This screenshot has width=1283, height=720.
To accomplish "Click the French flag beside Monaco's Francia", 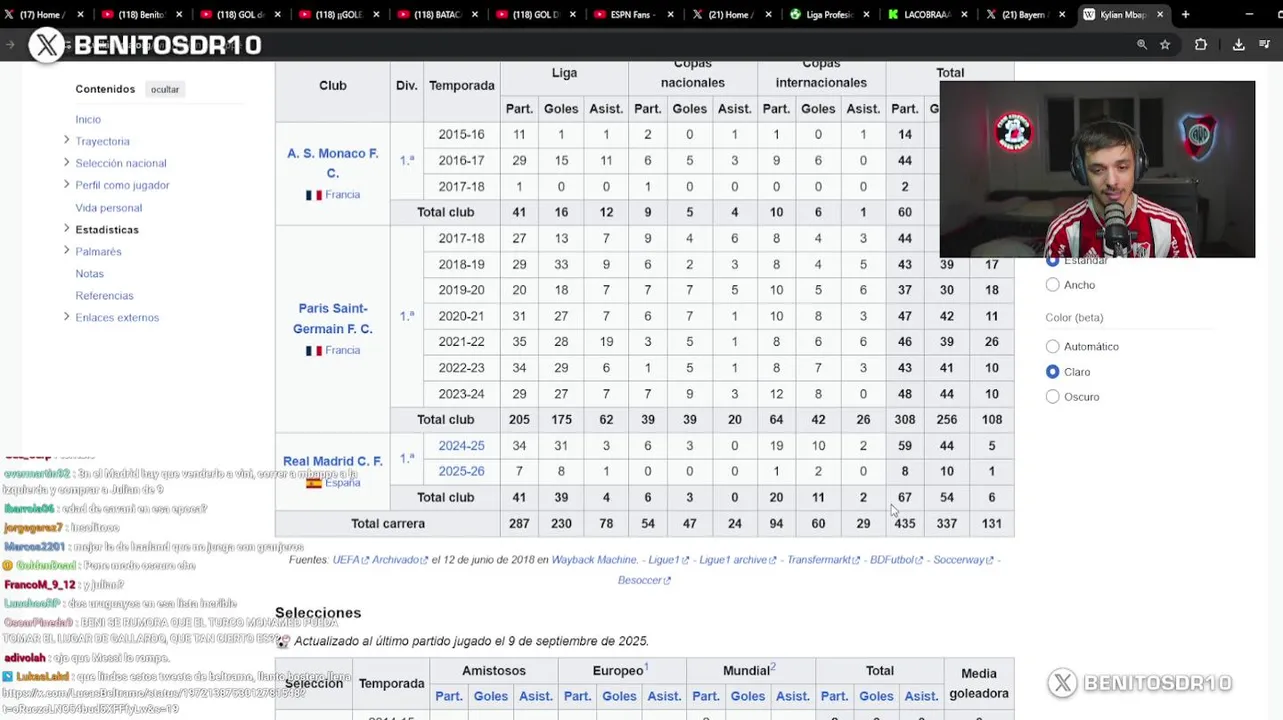I will click(x=314, y=195).
